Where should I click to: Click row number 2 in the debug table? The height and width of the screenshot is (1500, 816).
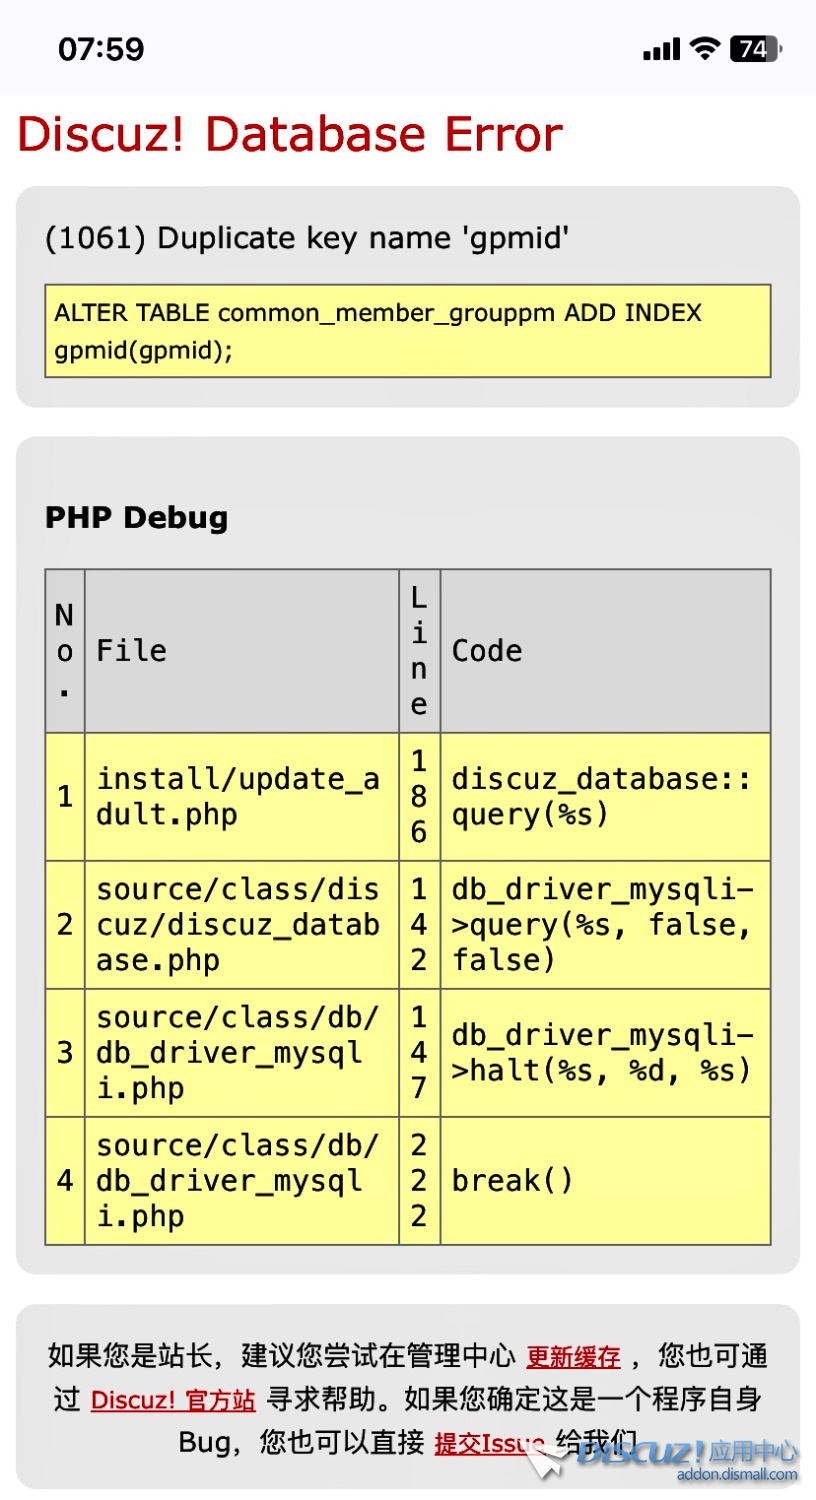[x=65, y=925]
